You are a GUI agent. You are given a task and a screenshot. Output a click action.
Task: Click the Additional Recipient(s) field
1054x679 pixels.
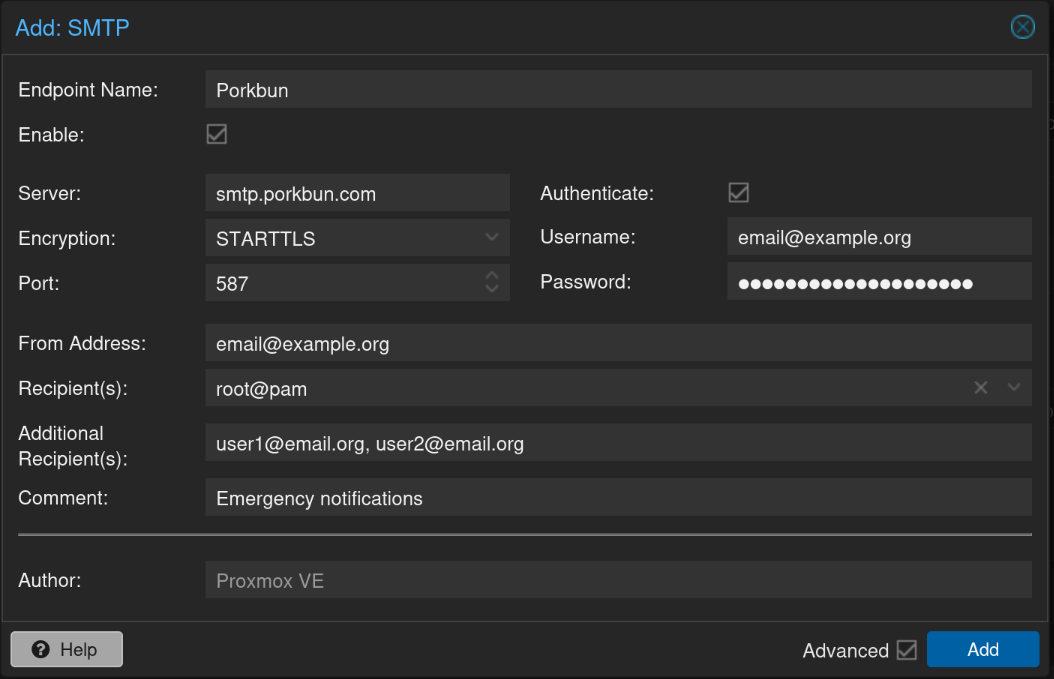[618, 443]
